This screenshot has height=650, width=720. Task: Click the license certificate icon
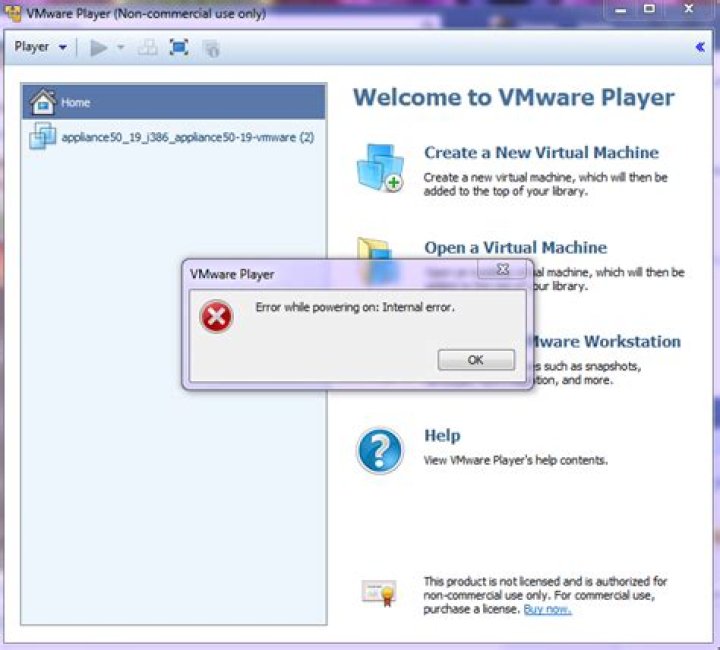[379, 593]
